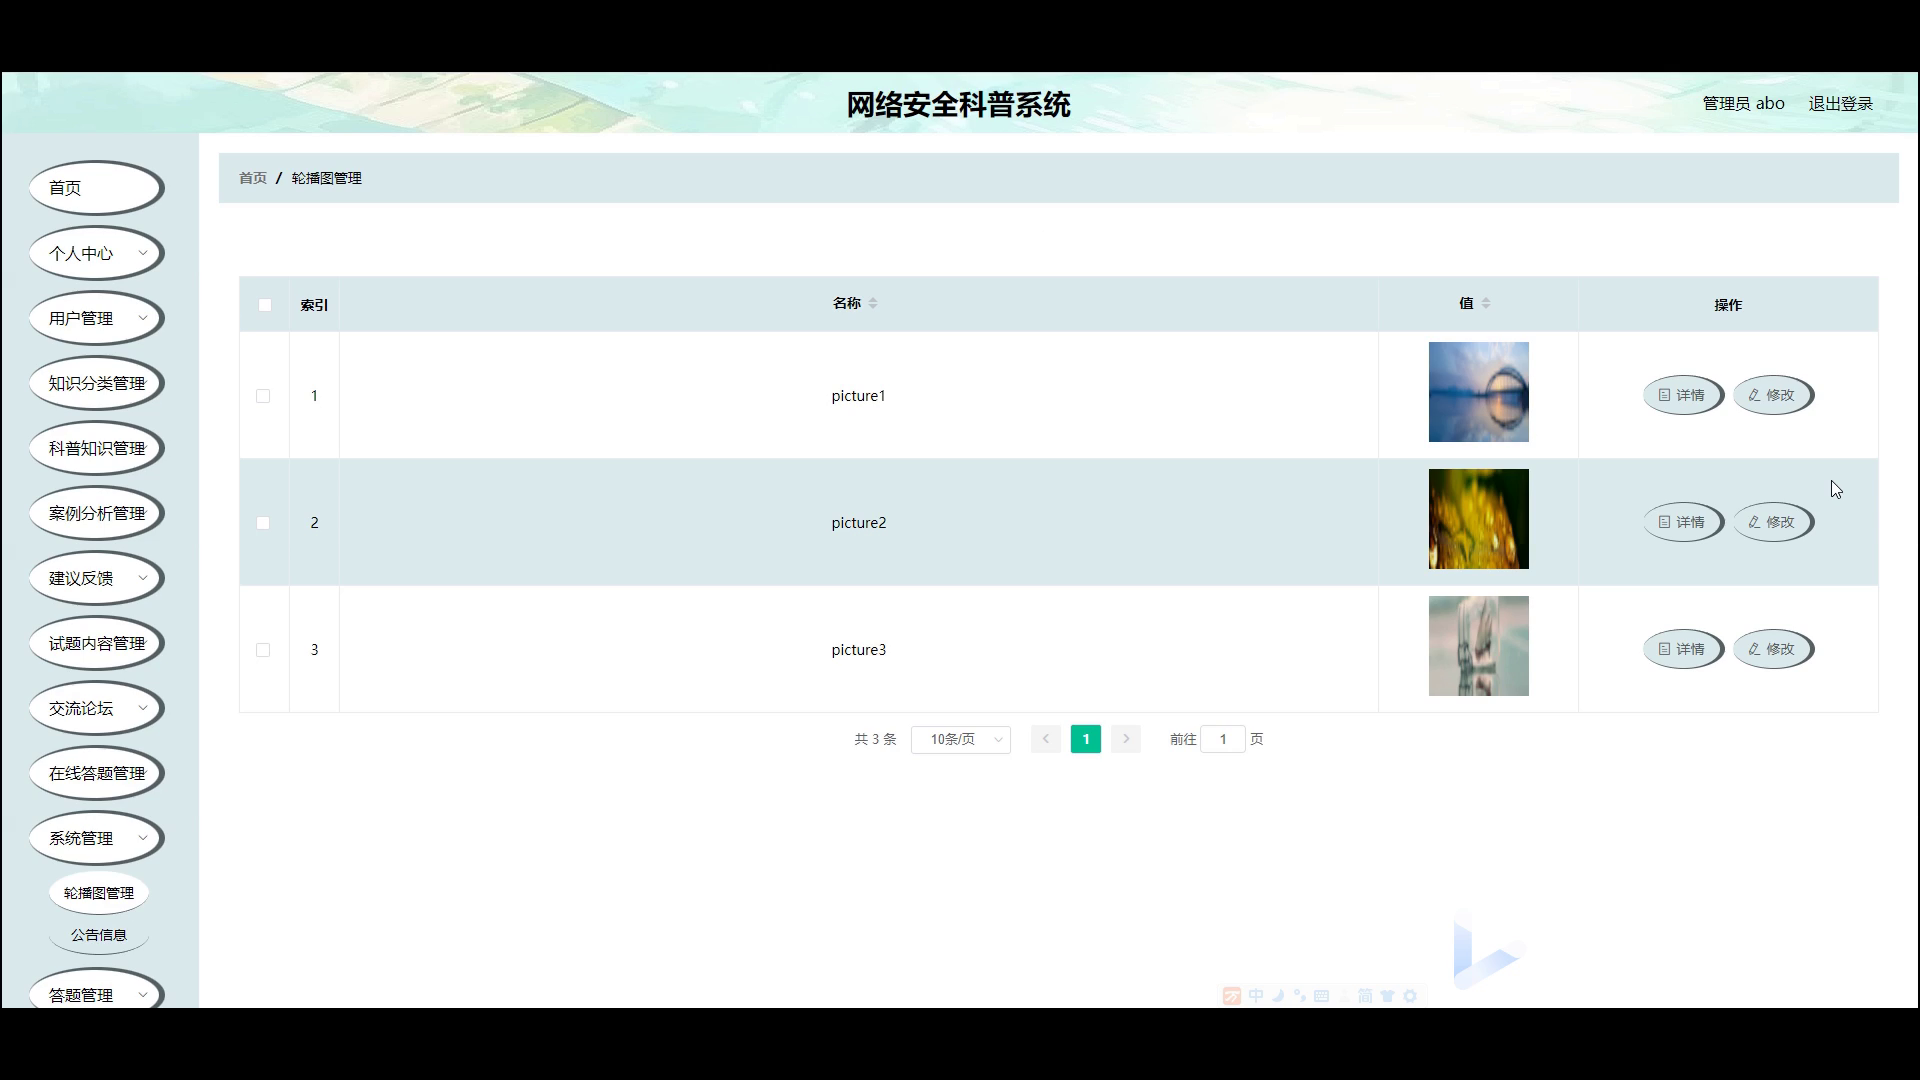This screenshot has width=1920, height=1080.
Task: Go to previous page arrow
Action: pyautogui.click(x=1046, y=739)
